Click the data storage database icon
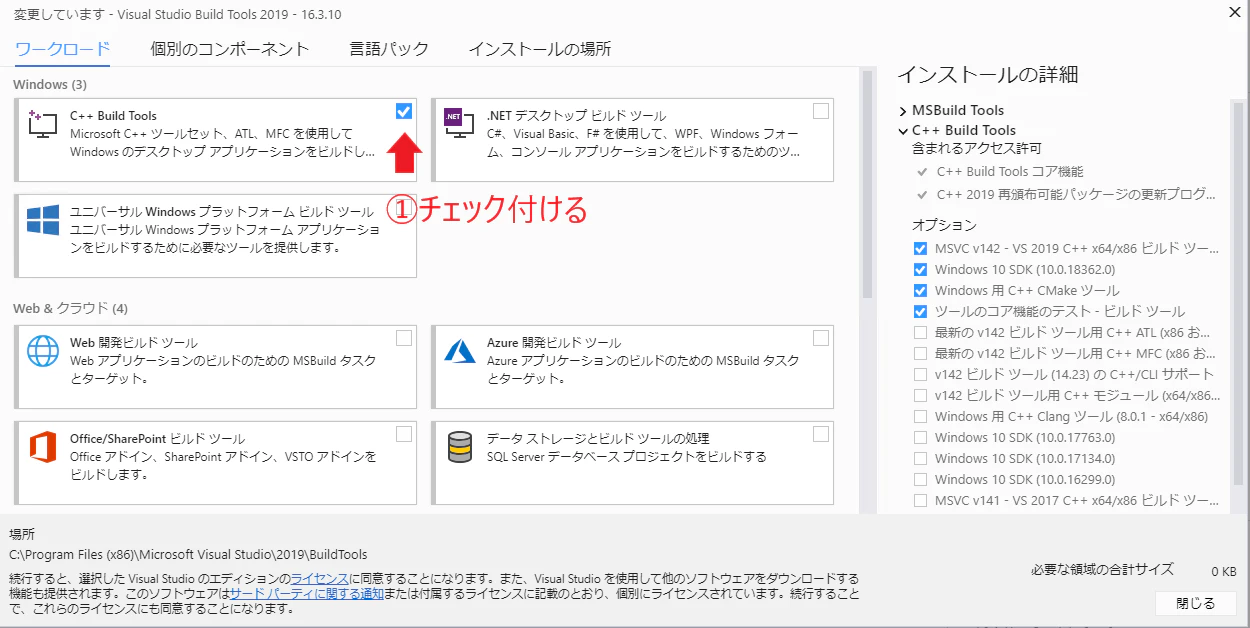This screenshot has width=1250, height=628. tap(460, 447)
